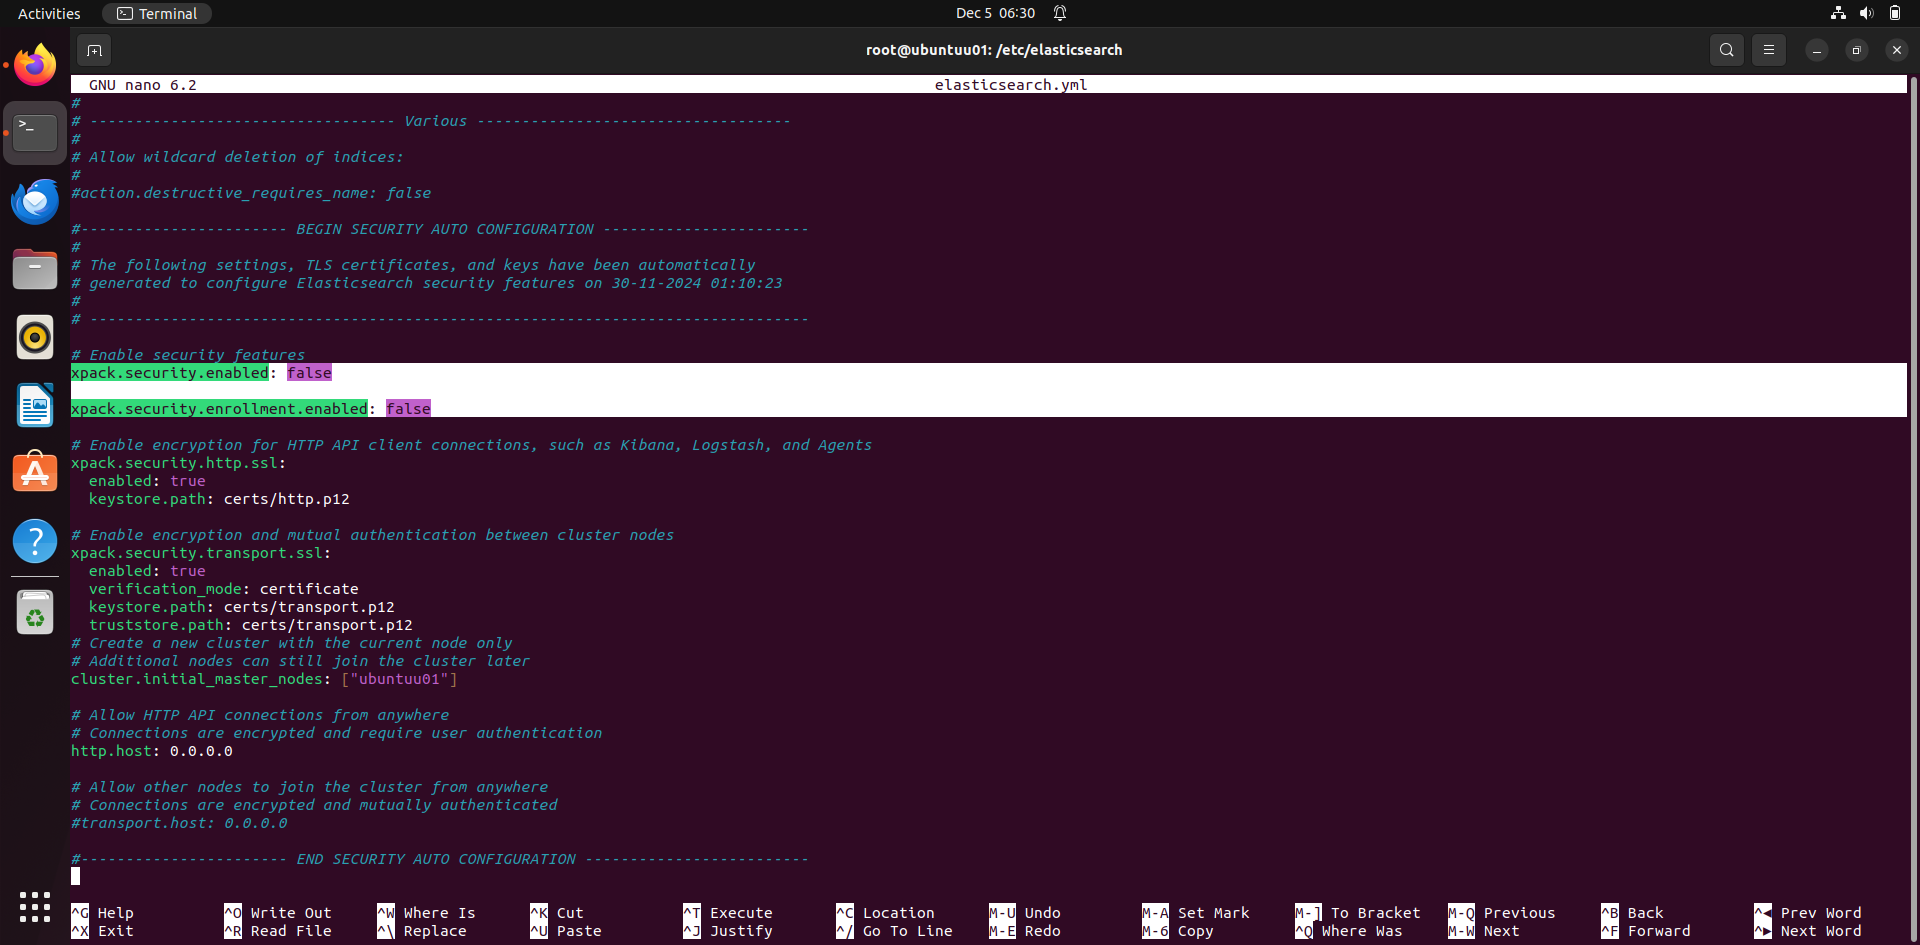Open network status in system tray

pyautogui.click(x=1838, y=13)
